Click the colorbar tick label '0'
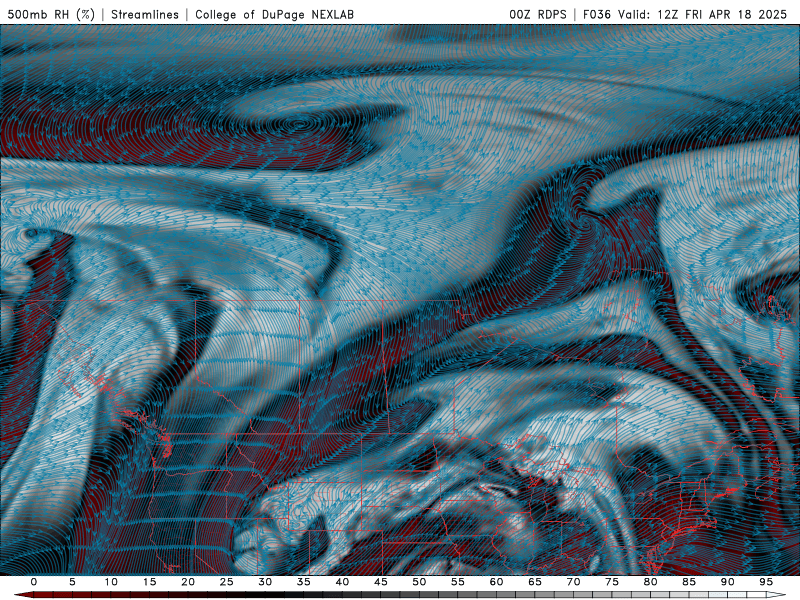The image size is (800, 600). point(34,582)
